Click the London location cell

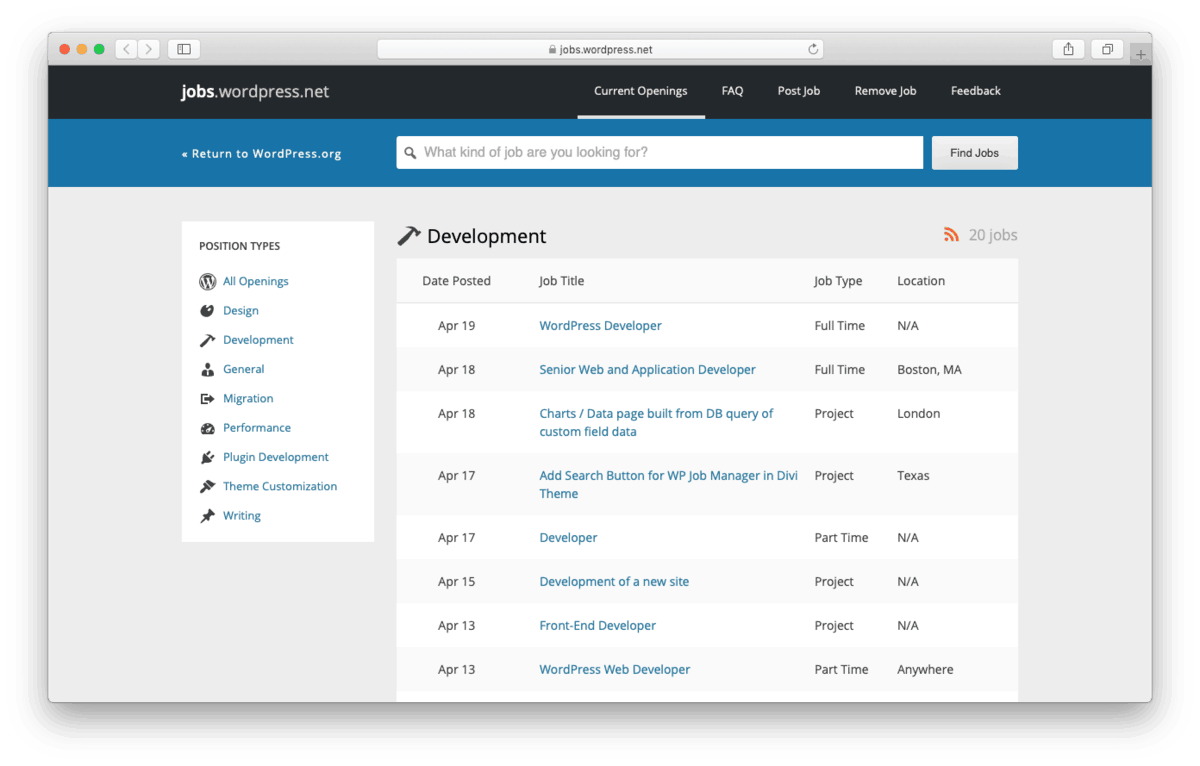click(x=919, y=414)
